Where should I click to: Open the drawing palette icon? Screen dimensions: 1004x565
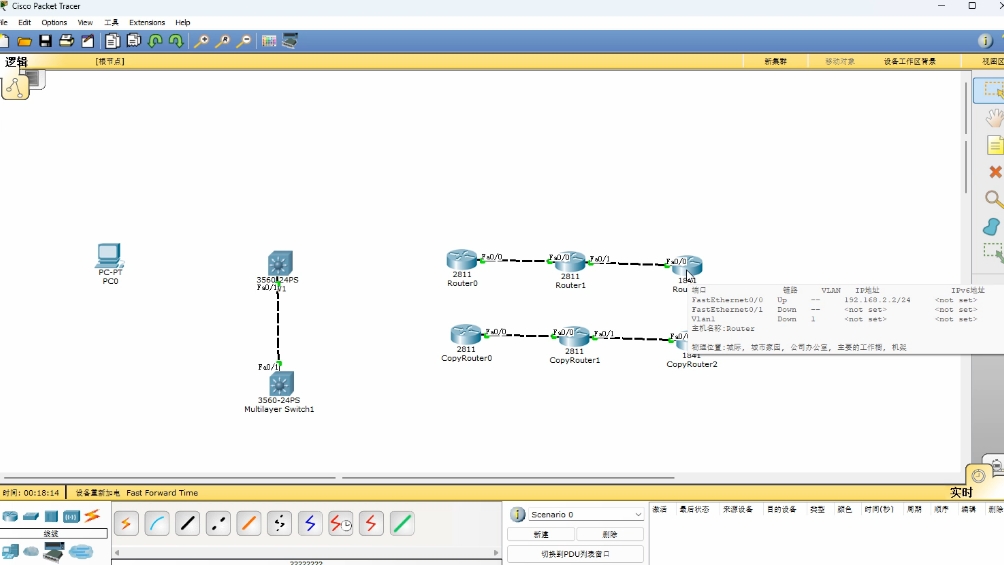point(269,42)
